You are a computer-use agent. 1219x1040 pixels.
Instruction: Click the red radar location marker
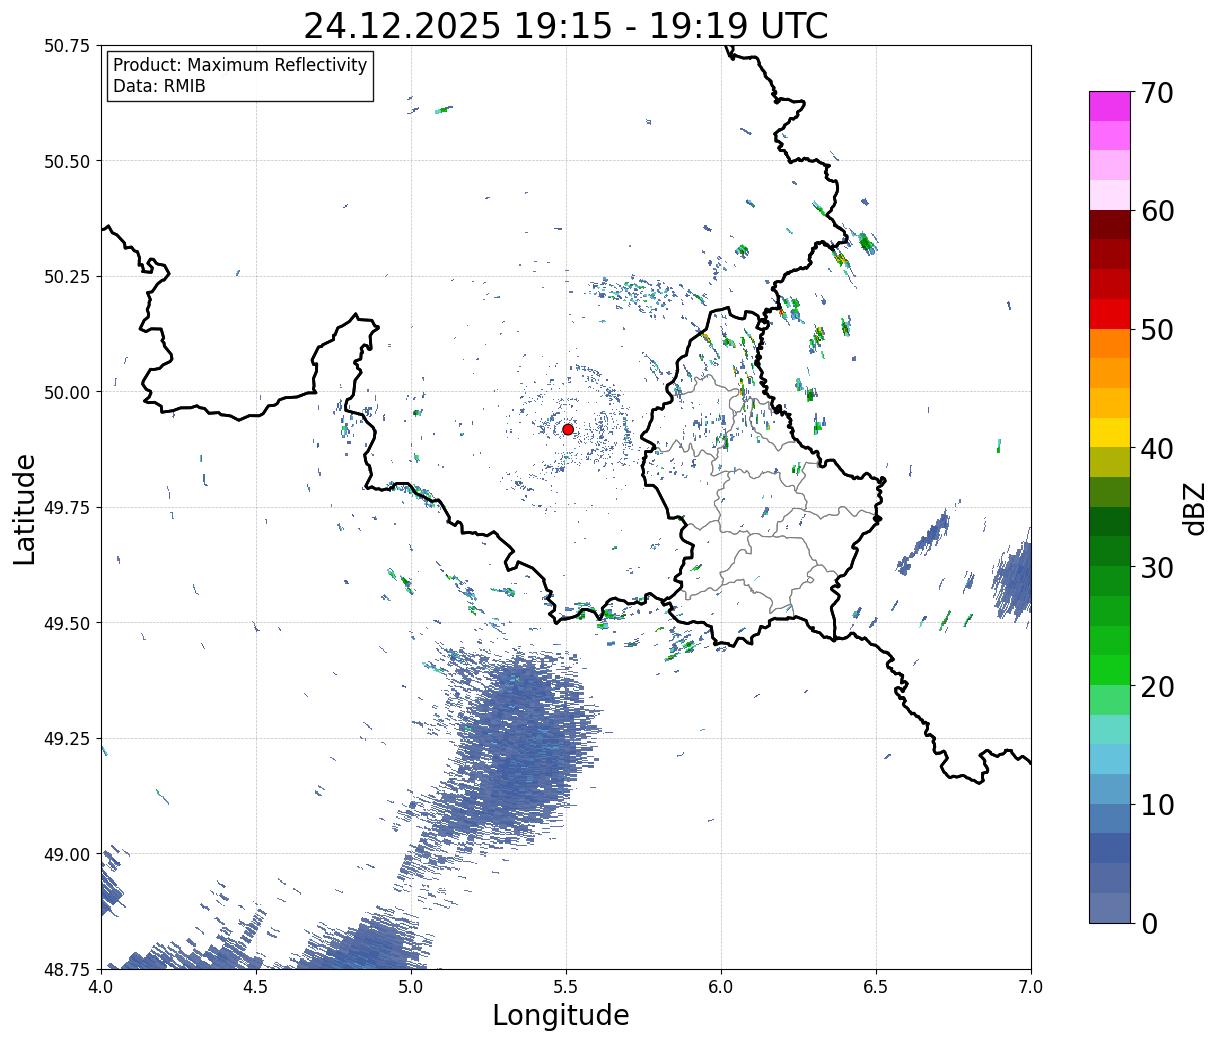[568, 429]
